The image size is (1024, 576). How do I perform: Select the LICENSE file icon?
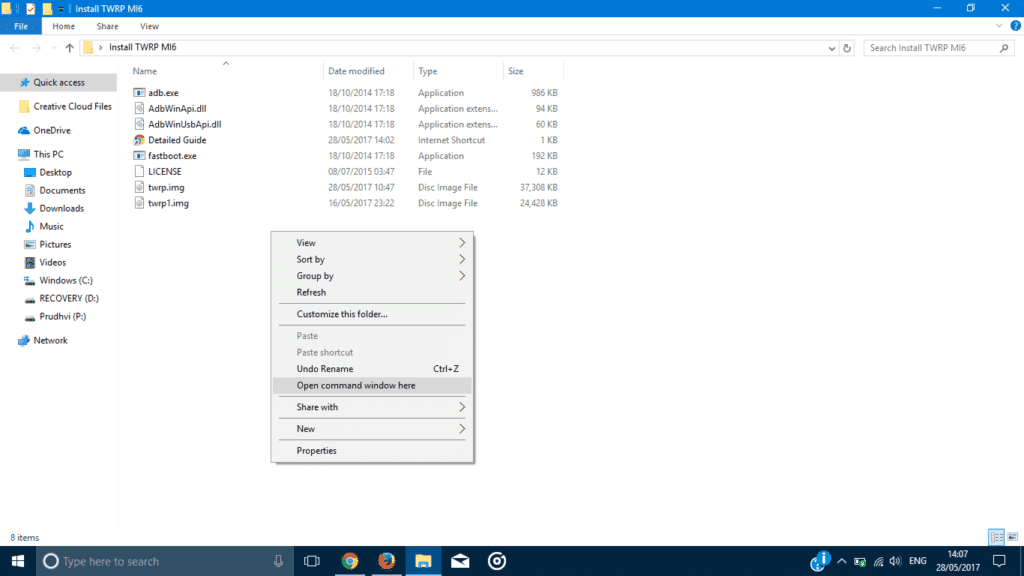pyautogui.click(x=139, y=171)
